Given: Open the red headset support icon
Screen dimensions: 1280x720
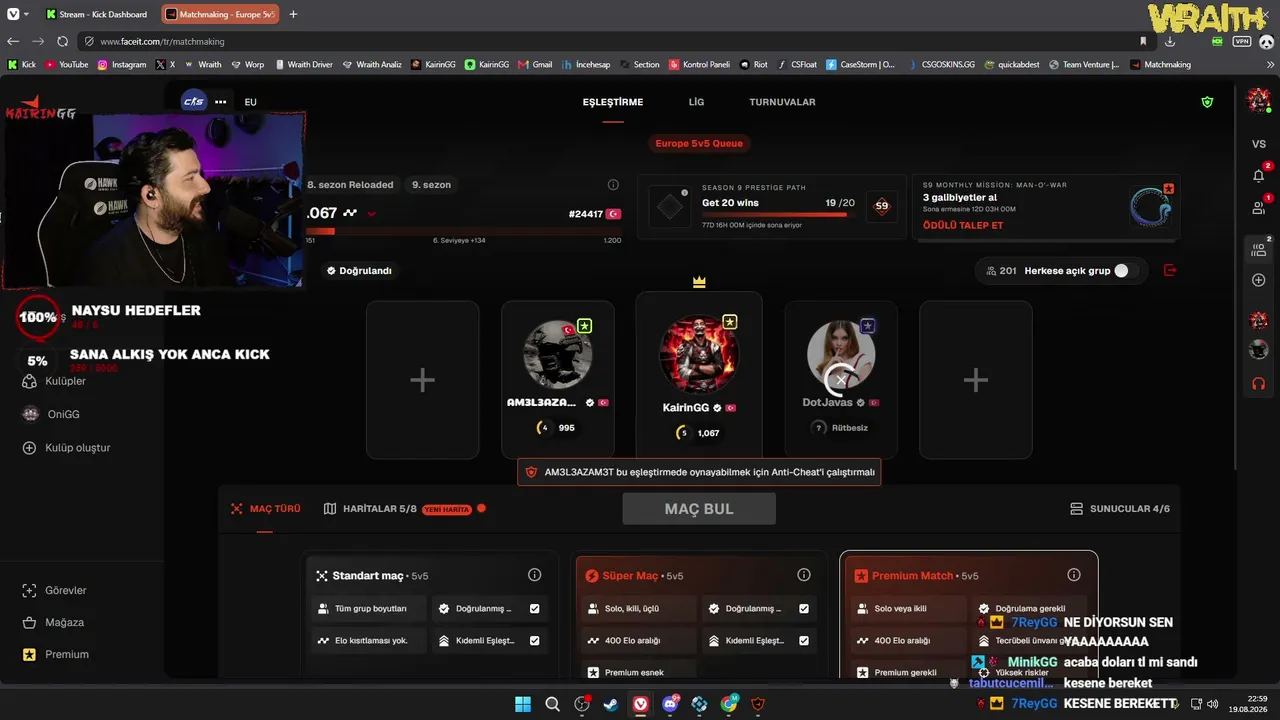Looking at the screenshot, I should pyautogui.click(x=1258, y=383).
